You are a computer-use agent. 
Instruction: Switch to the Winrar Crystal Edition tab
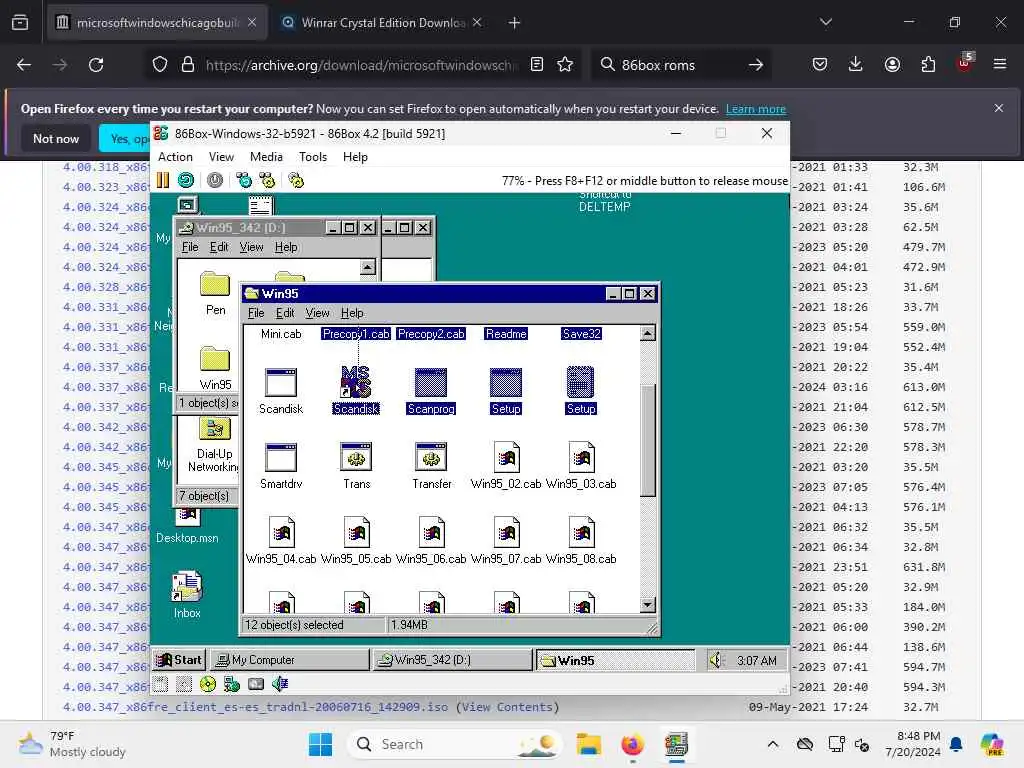(381, 23)
